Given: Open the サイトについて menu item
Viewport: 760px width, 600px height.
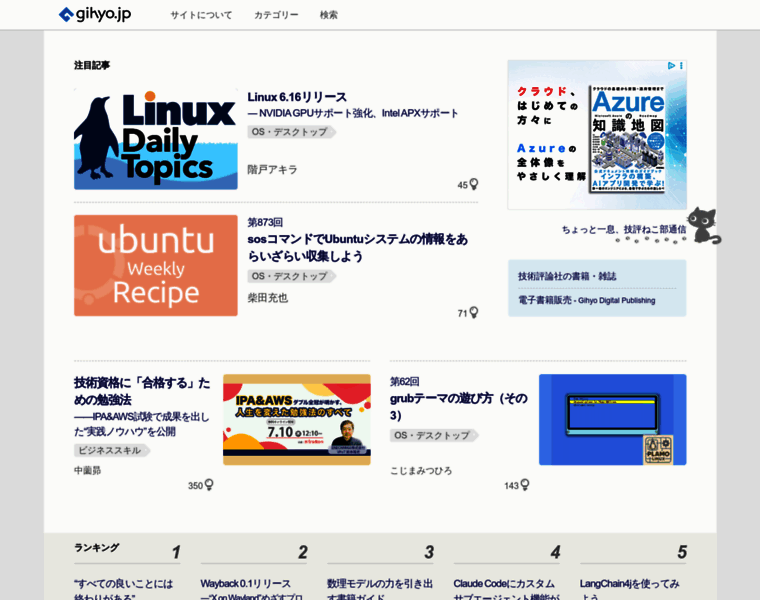Looking at the screenshot, I should click(201, 15).
